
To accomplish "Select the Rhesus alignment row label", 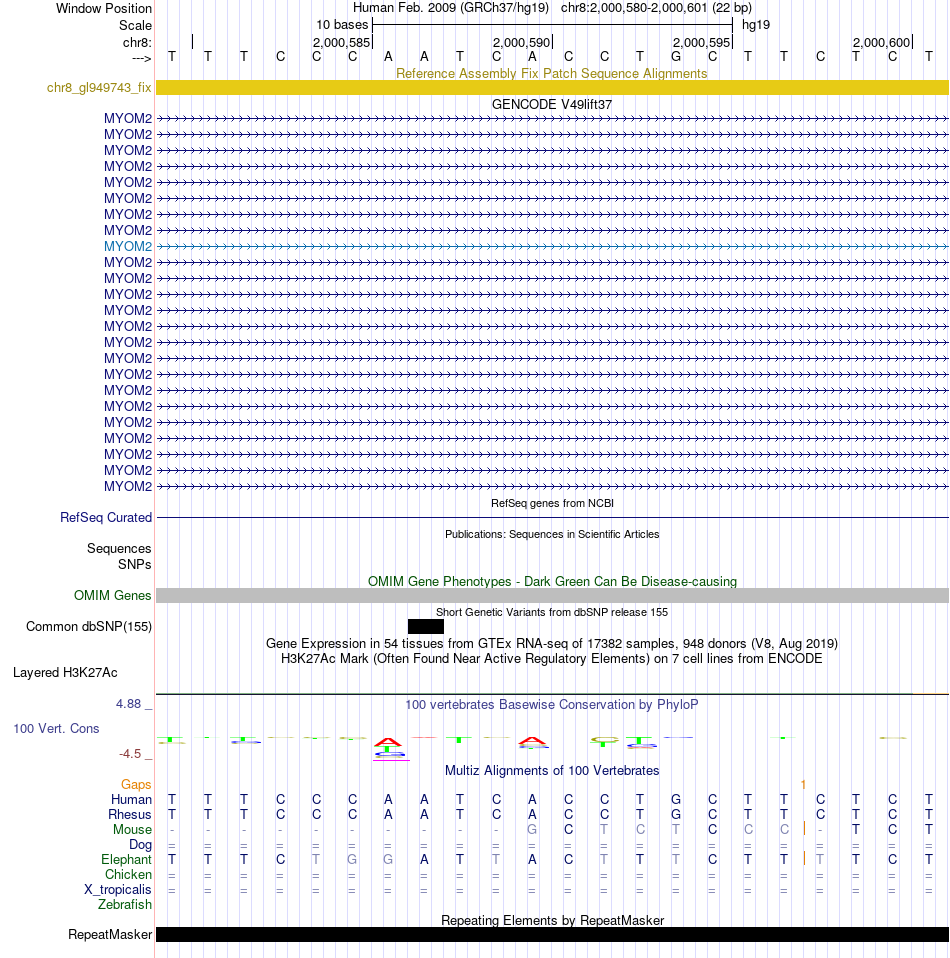I will [x=130, y=815].
